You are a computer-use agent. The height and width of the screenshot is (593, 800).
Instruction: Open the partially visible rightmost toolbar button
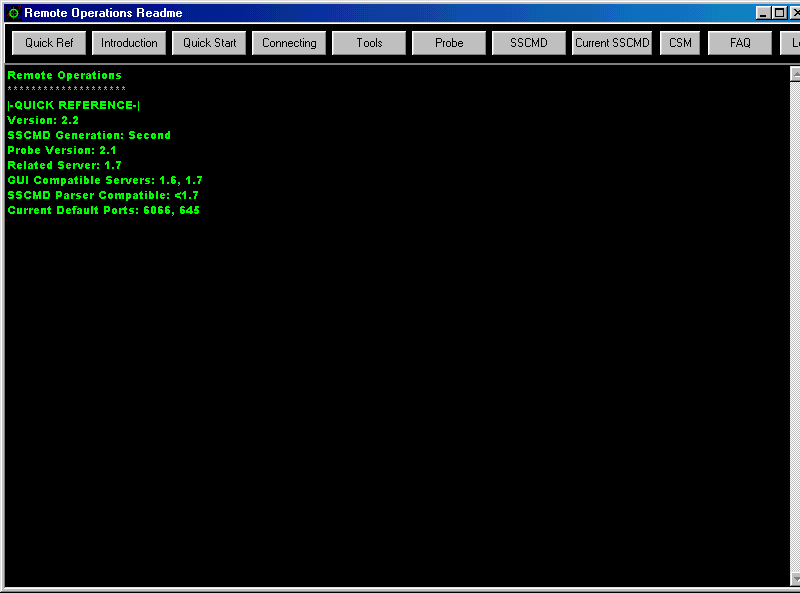pyautogui.click(x=792, y=43)
